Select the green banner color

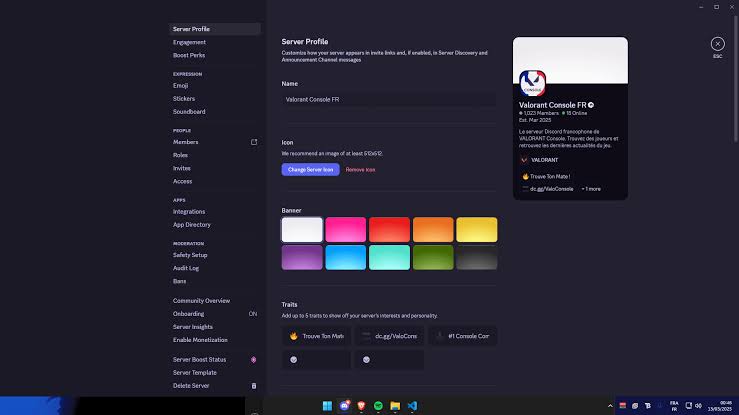[x=433, y=257]
